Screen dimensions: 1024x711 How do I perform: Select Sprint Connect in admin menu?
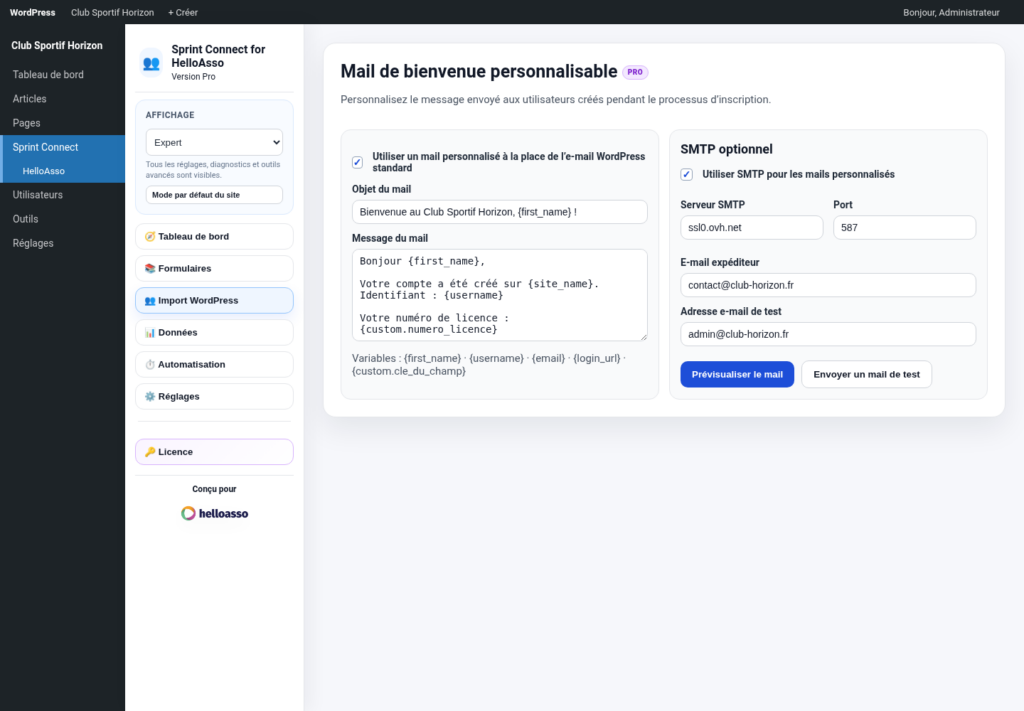(x=62, y=147)
